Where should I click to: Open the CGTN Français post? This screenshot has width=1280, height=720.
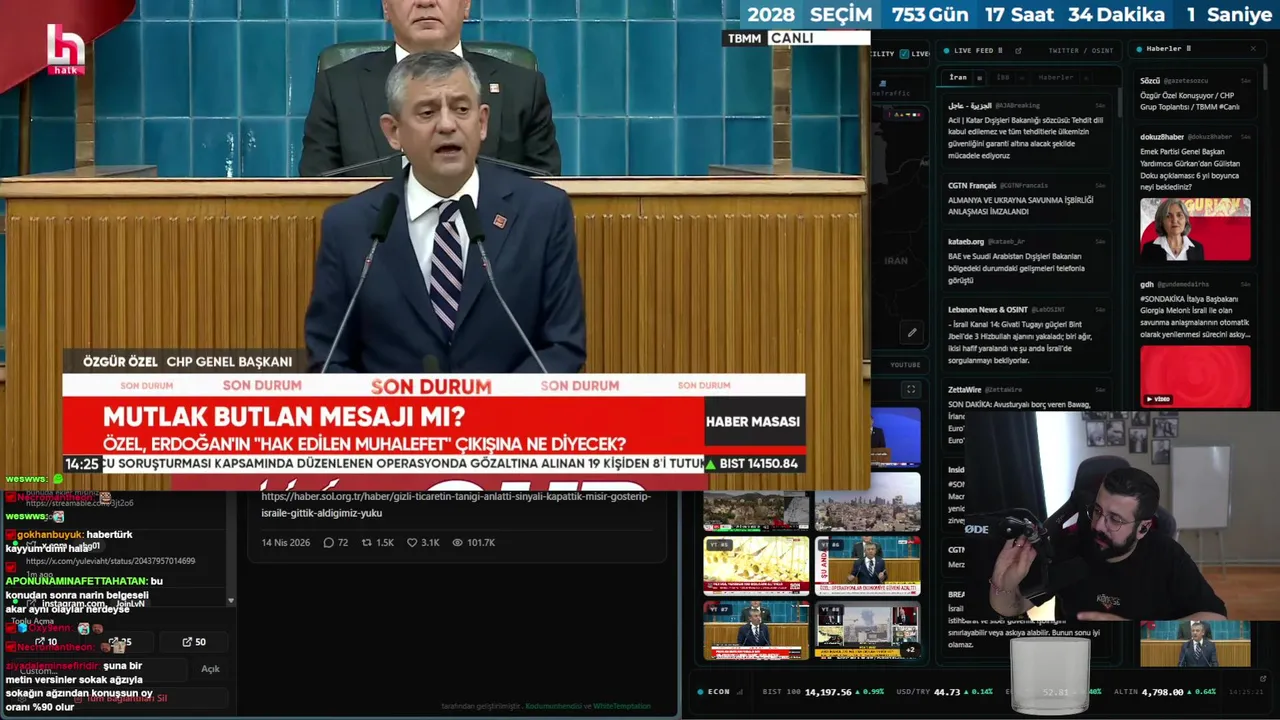point(1026,198)
